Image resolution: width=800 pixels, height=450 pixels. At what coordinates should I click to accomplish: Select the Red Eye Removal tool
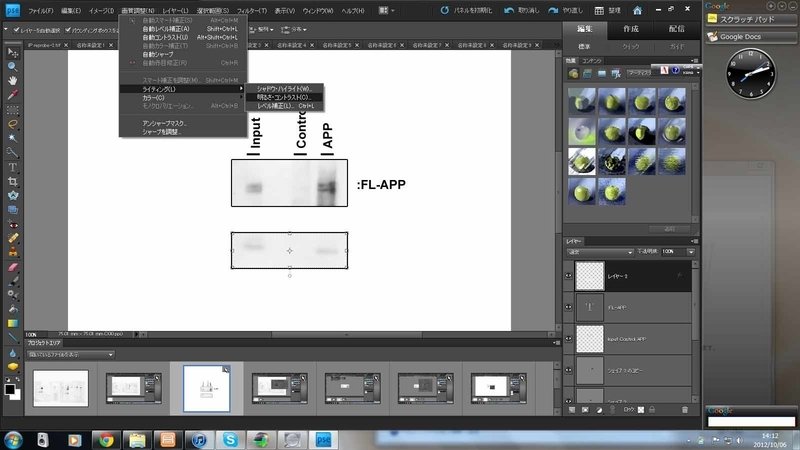pyautogui.click(x=13, y=224)
